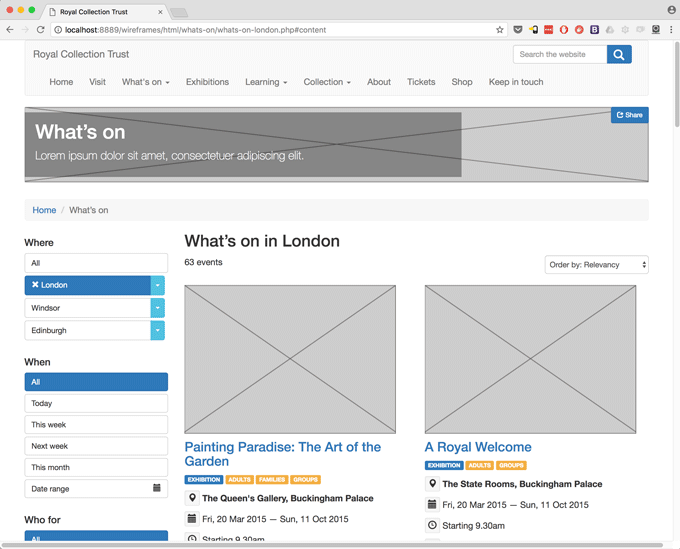
Task: Open the Collection nav dropdown
Action: coord(327,82)
